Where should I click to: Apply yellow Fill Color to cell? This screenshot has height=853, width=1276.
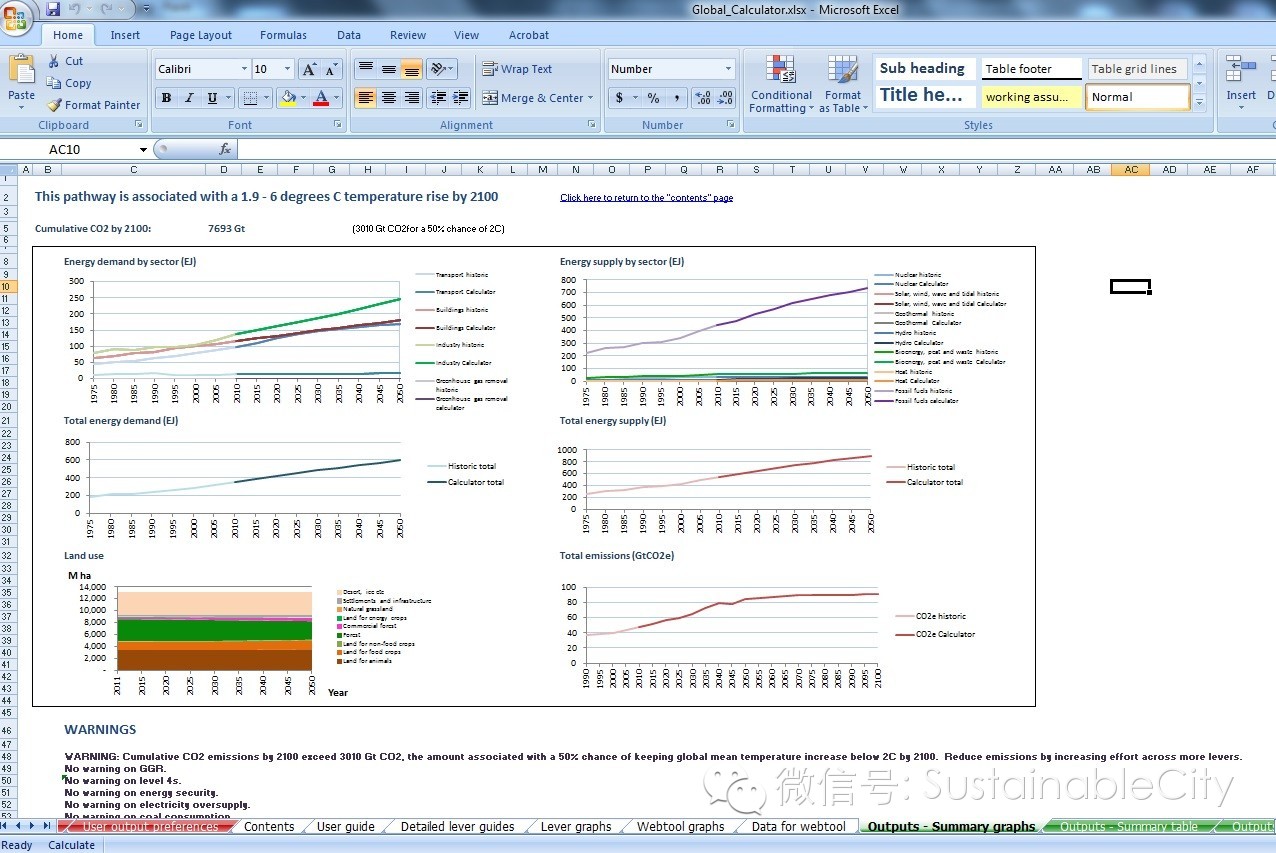(288, 98)
